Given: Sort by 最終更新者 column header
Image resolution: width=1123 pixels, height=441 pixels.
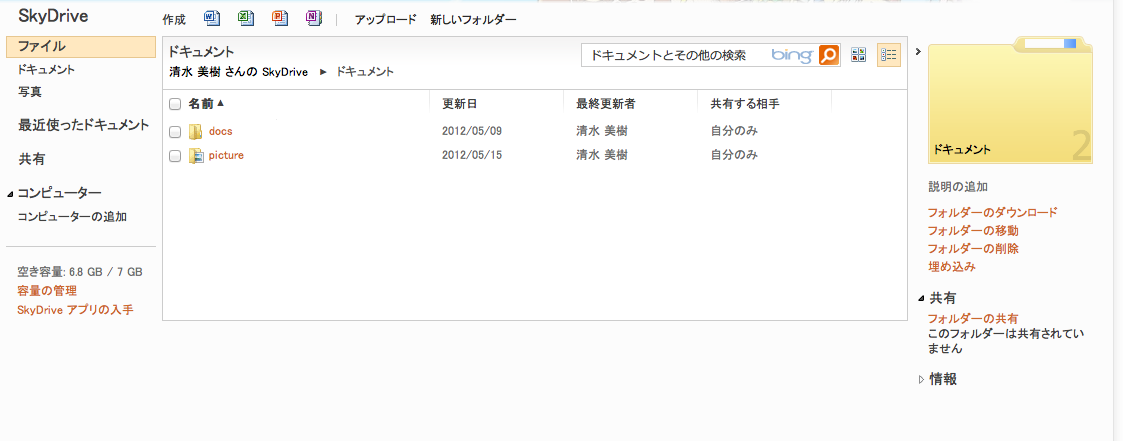Looking at the screenshot, I should (606, 105).
